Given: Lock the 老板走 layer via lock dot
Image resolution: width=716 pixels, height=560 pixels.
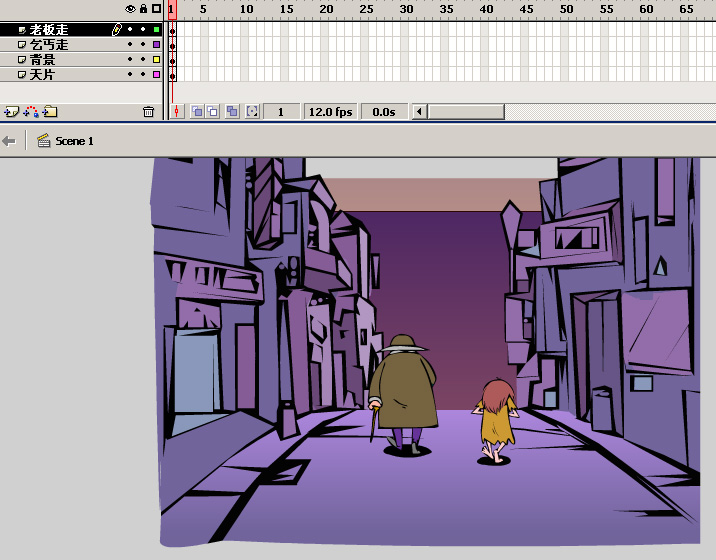Looking at the screenshot, I should [x=143, y=30].
